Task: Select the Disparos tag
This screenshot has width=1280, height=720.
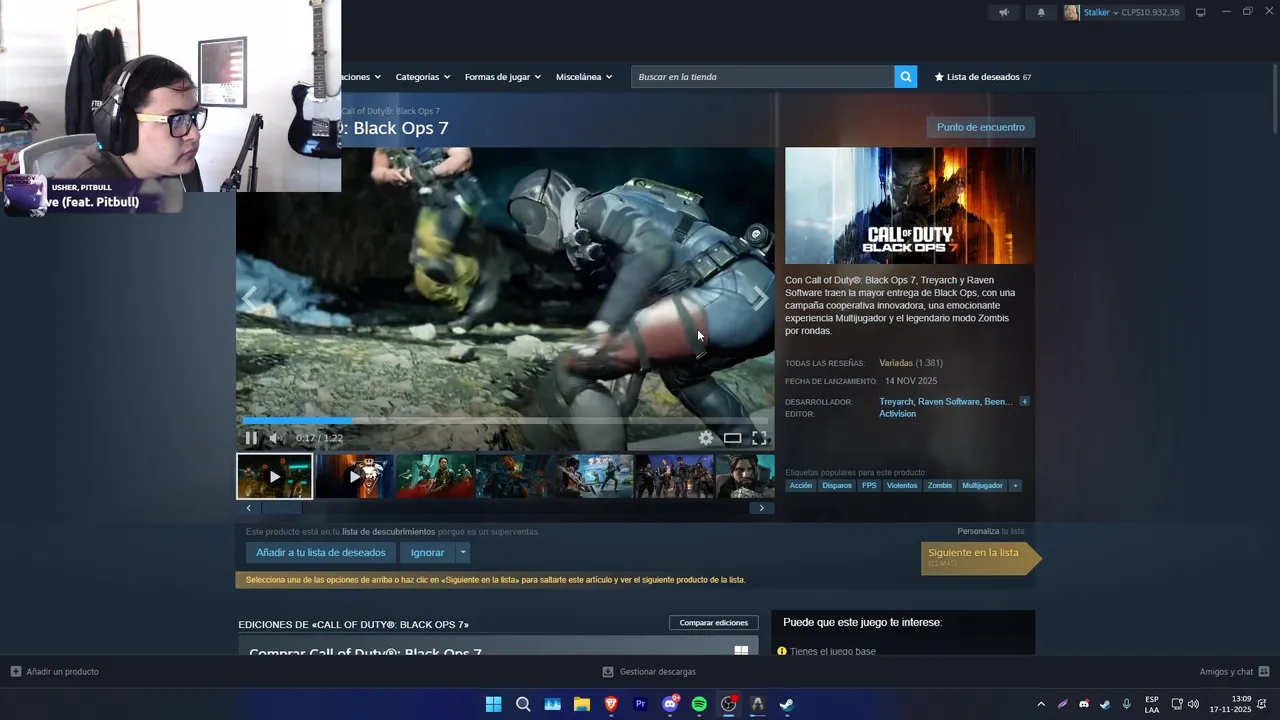Action: [837, 486]
